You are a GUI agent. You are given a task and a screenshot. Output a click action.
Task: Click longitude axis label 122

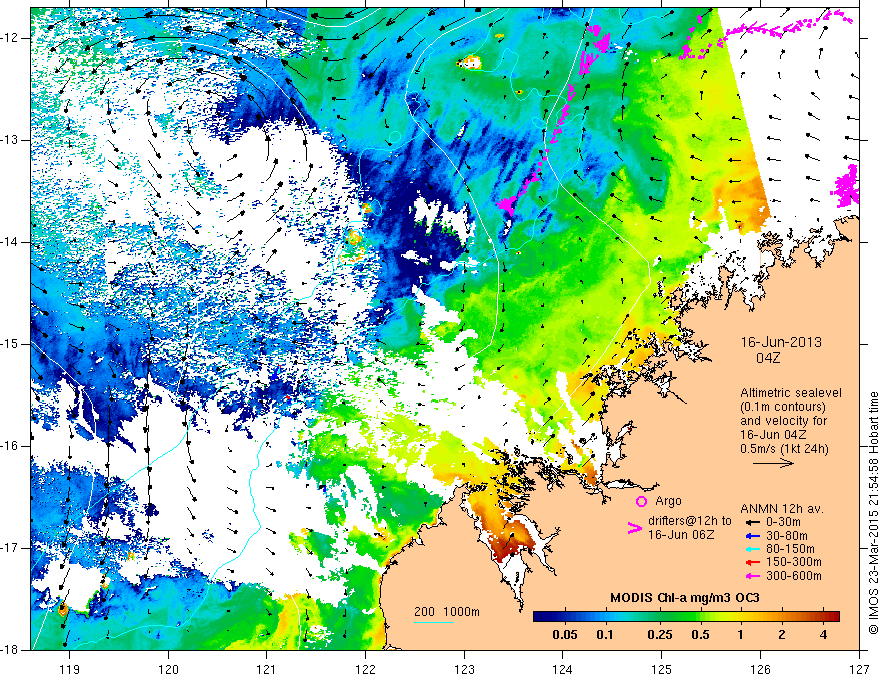click(x=365, y=669)
